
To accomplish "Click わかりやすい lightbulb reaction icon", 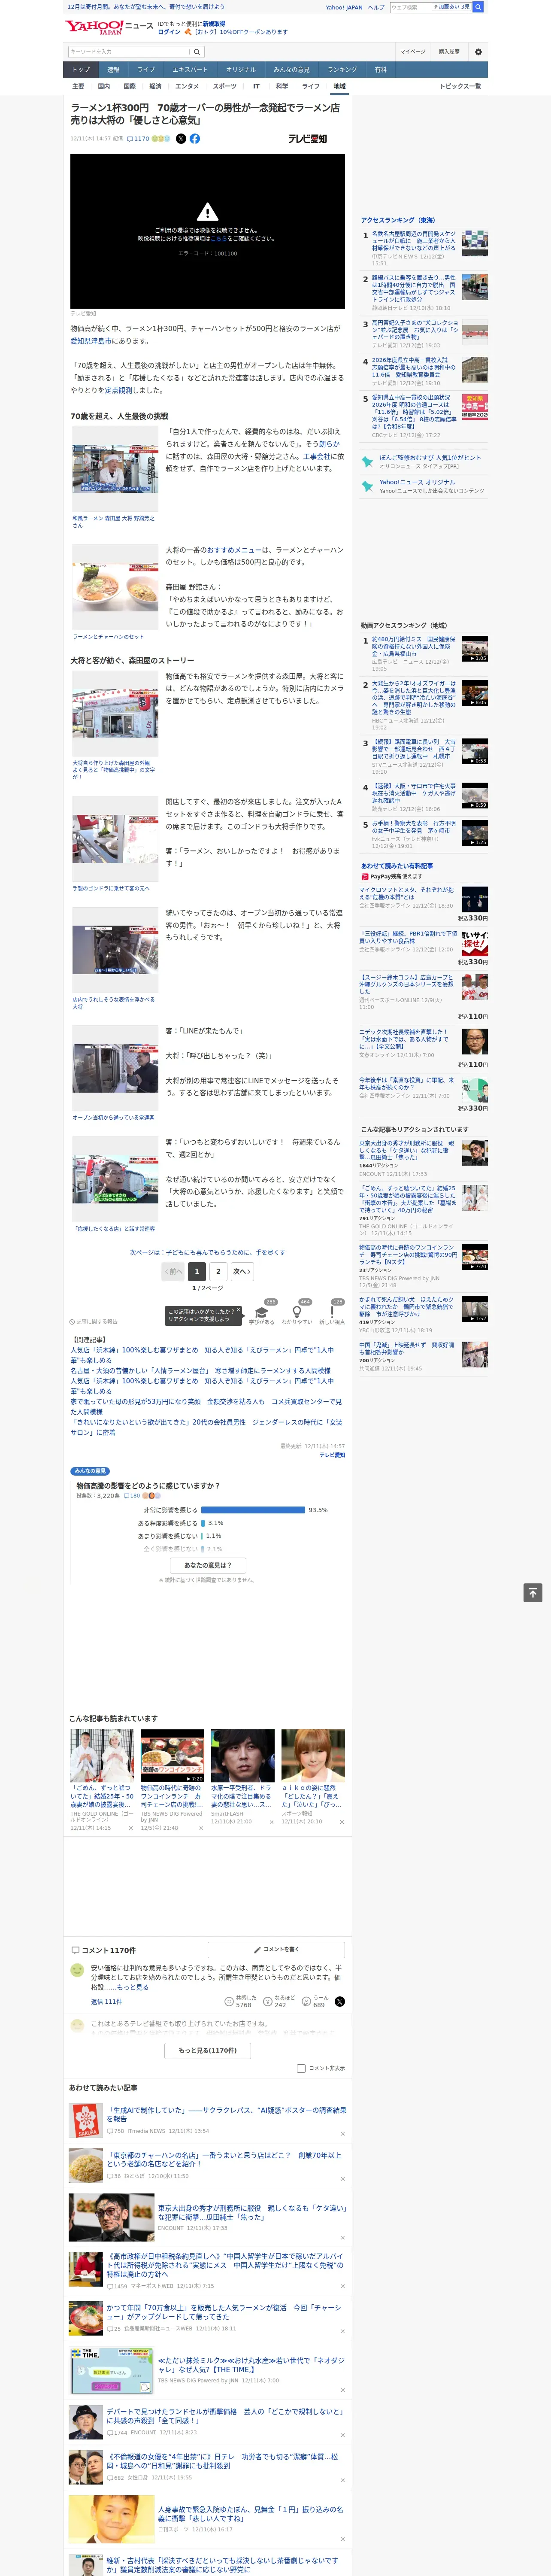I will tap(297, 1312).
